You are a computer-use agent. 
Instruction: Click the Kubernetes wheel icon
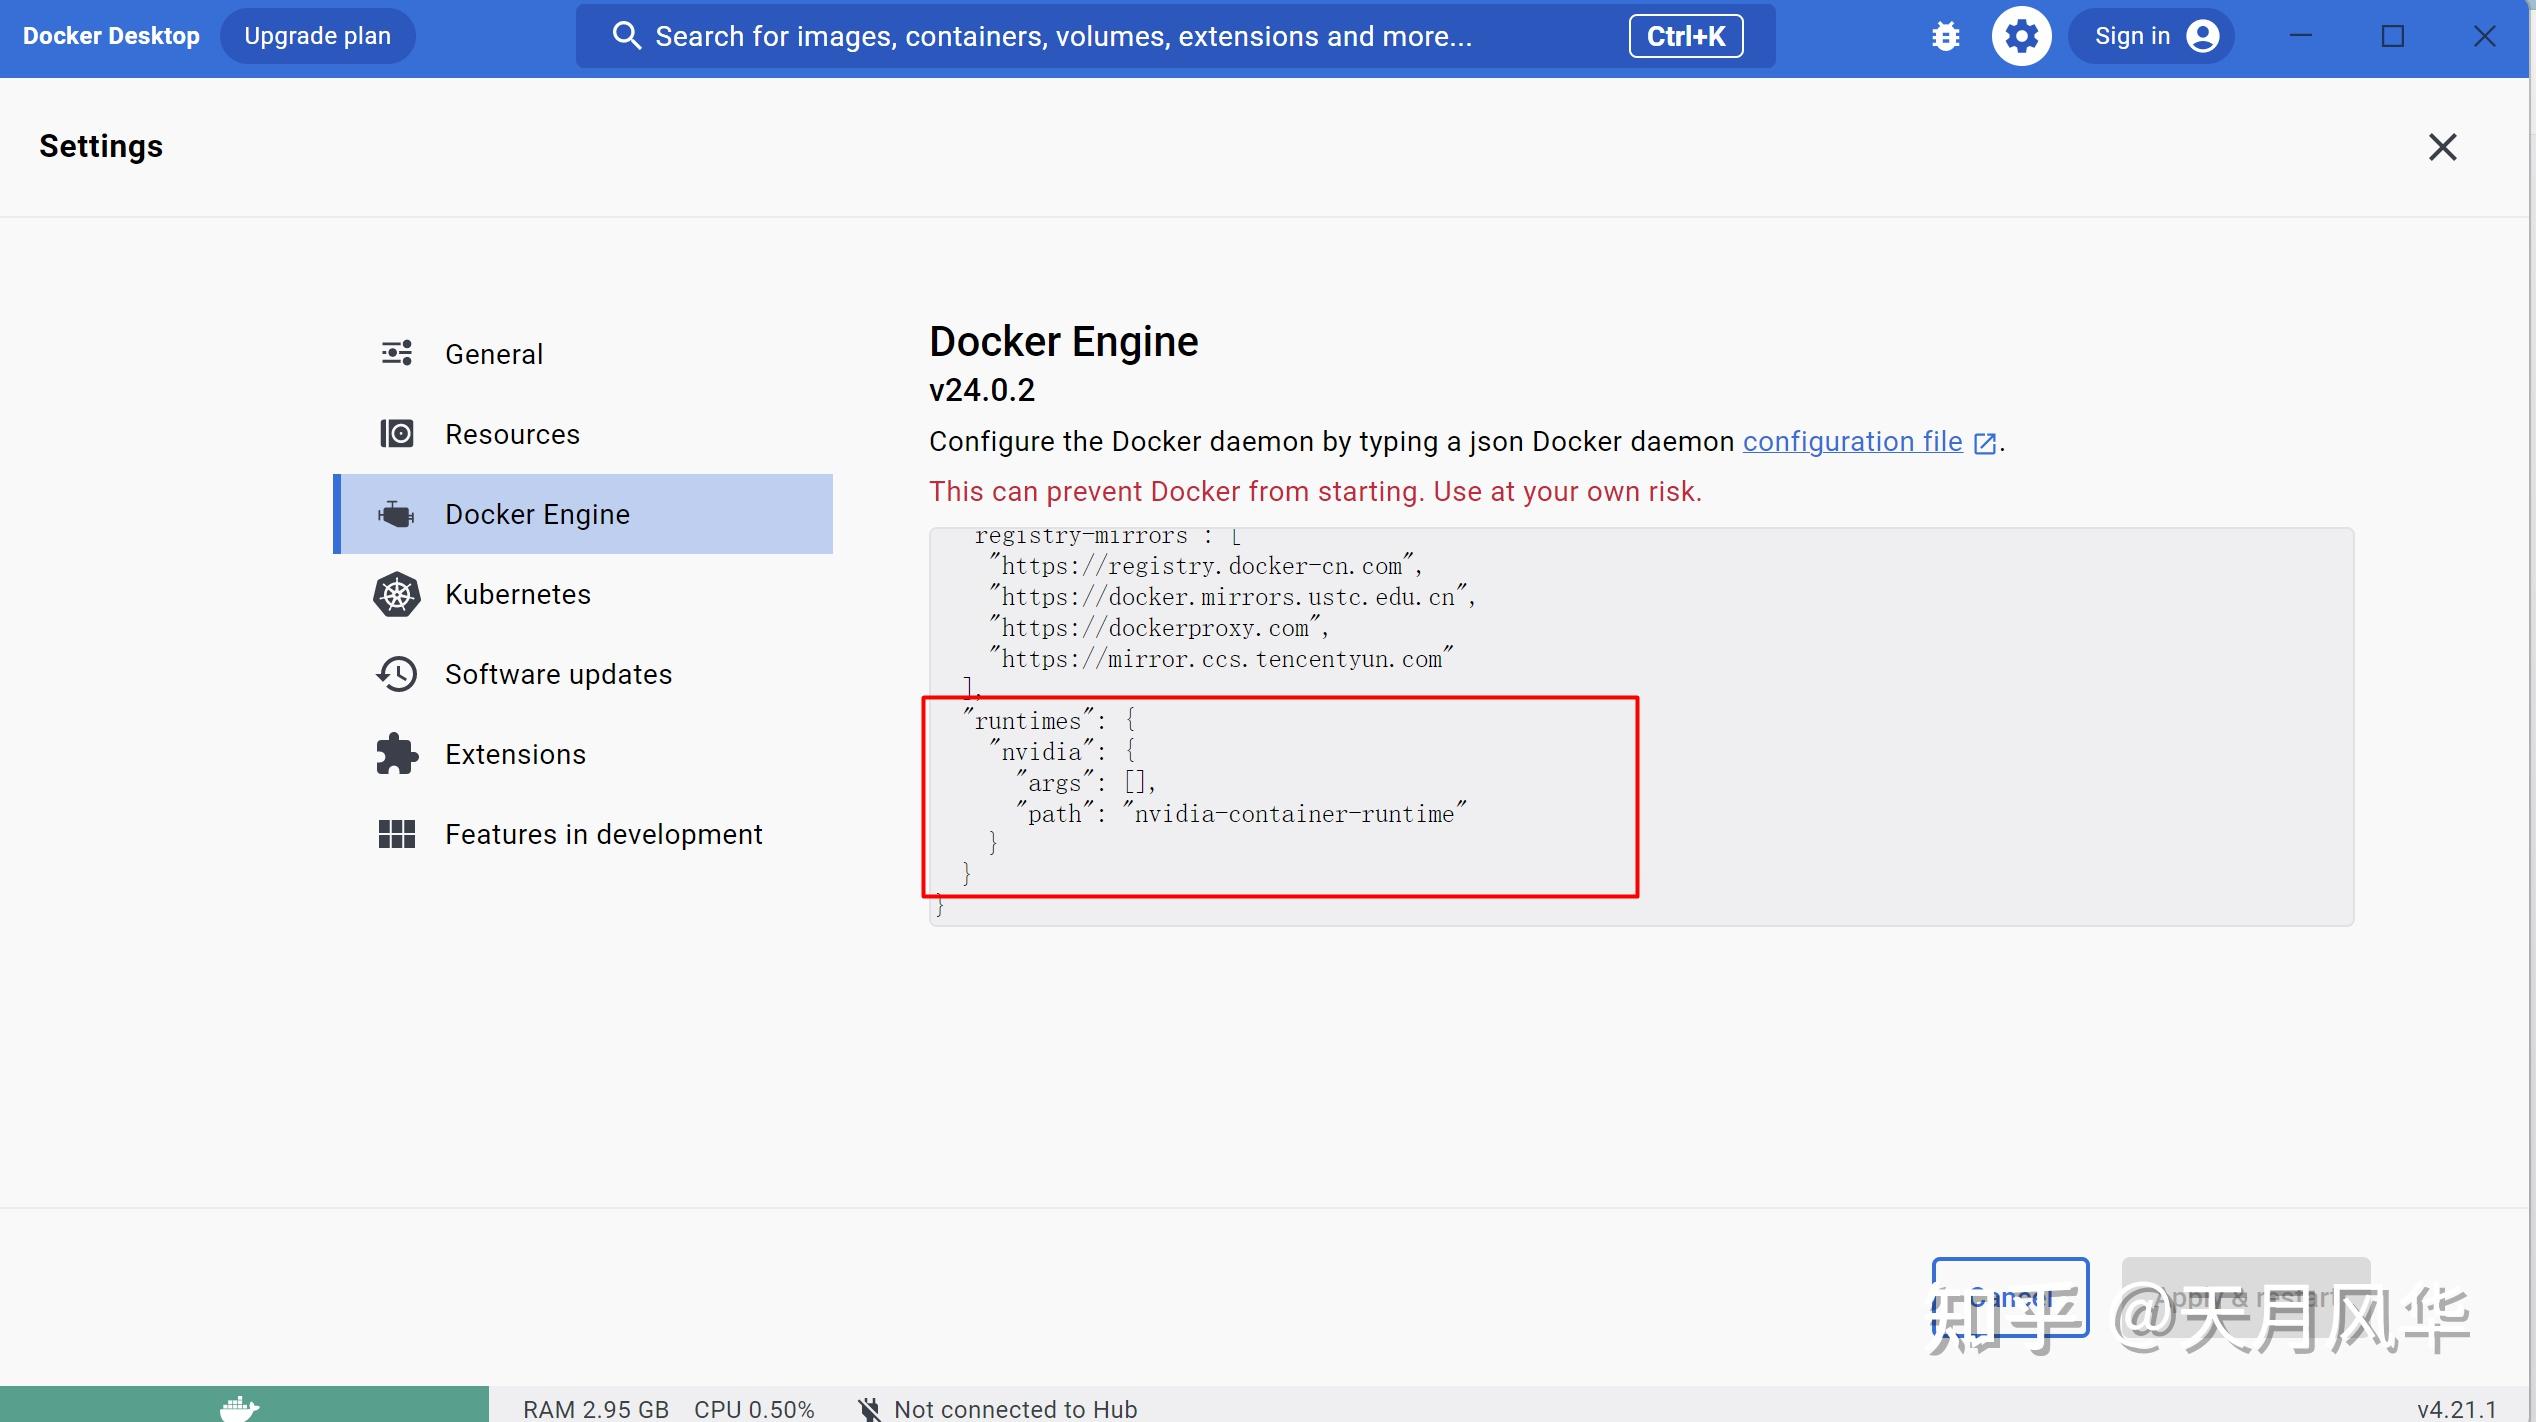point(396,594)
